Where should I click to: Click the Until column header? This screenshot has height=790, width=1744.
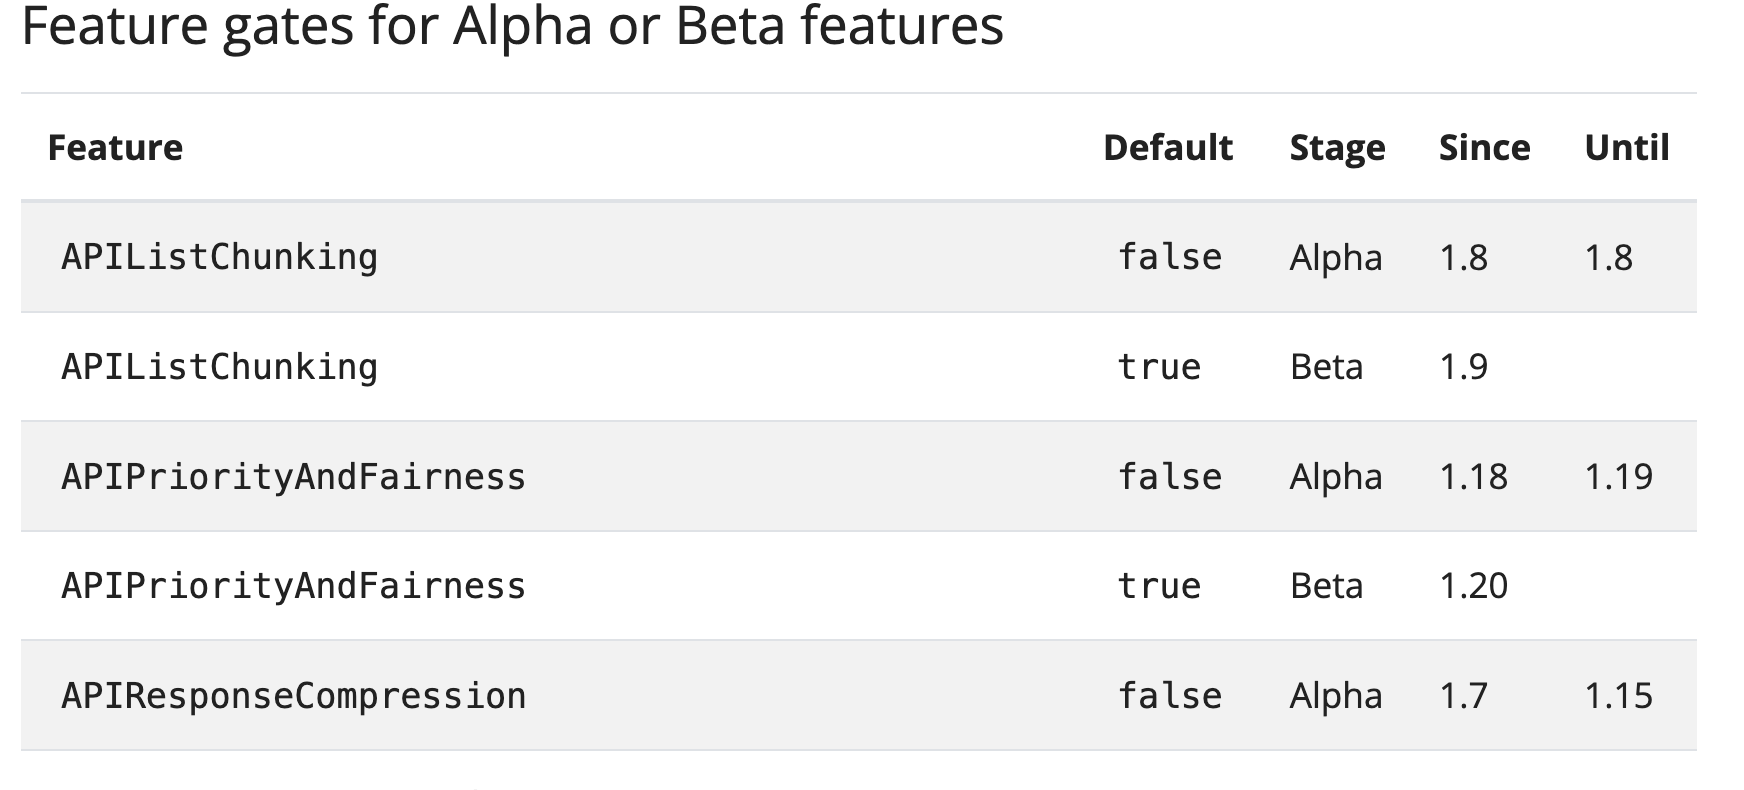coord(1626,148)
